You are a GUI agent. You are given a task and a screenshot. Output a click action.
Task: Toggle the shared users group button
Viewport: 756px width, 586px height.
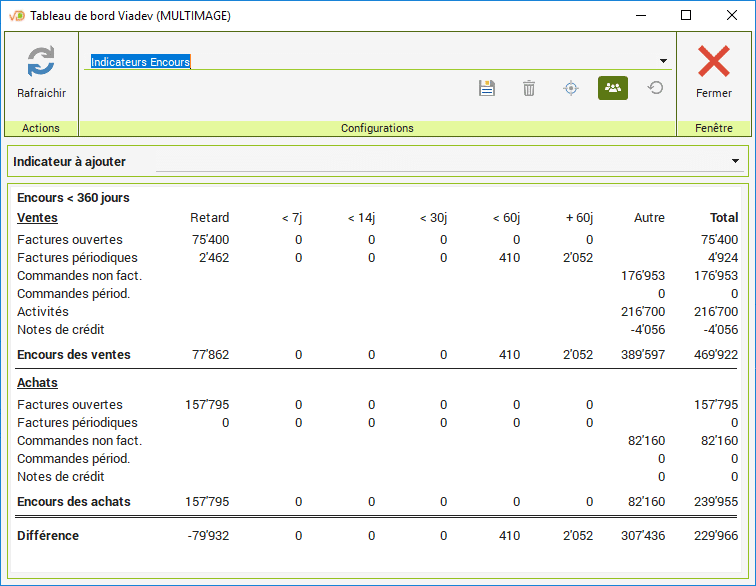coord(613,88)
